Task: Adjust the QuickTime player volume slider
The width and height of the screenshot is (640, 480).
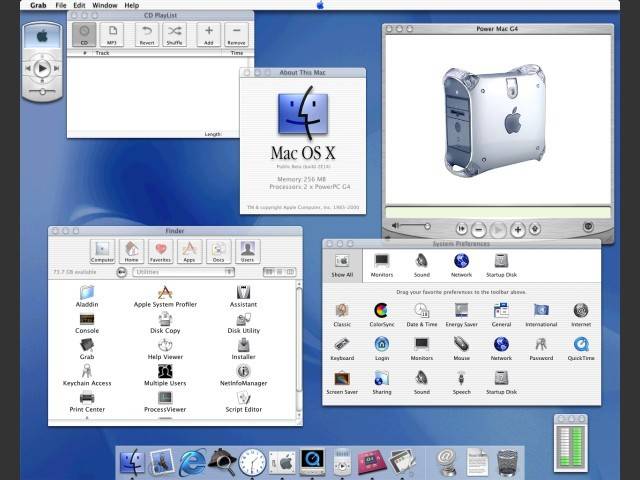Action: click(x=412, y=228)
